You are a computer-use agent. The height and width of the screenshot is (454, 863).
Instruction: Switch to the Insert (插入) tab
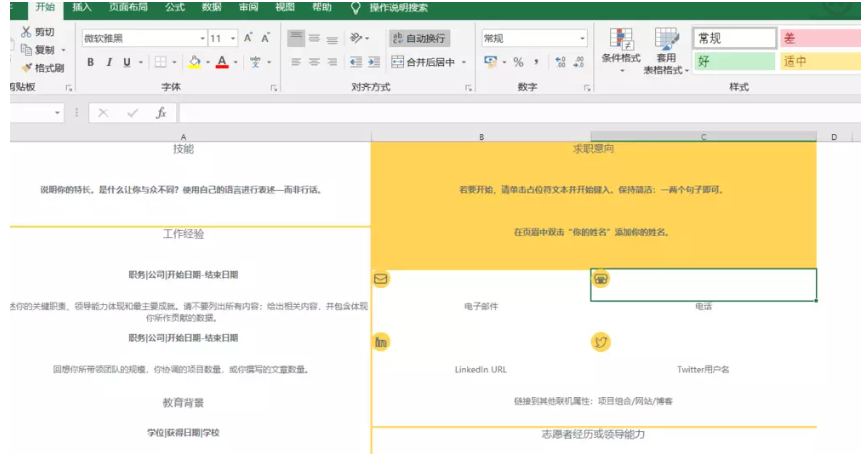(82, 7)
